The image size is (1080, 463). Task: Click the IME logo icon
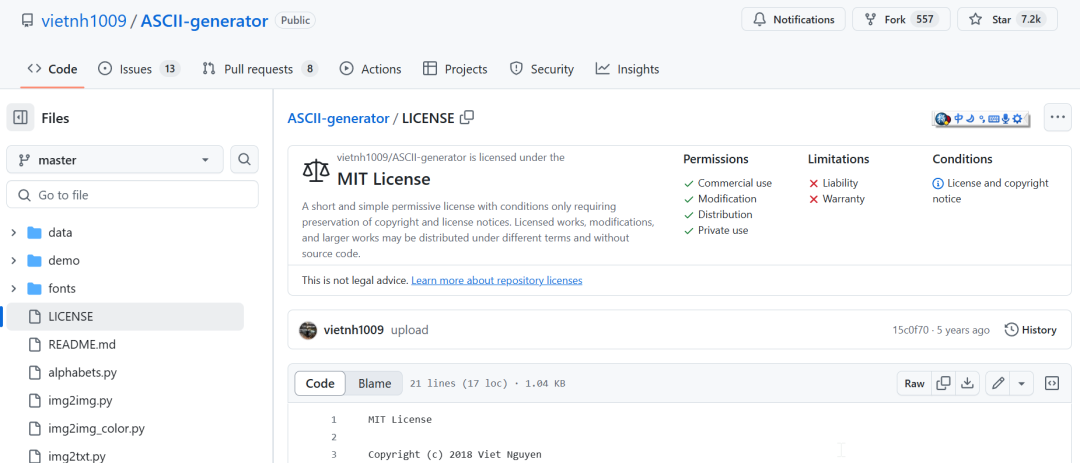coord(942,119)
